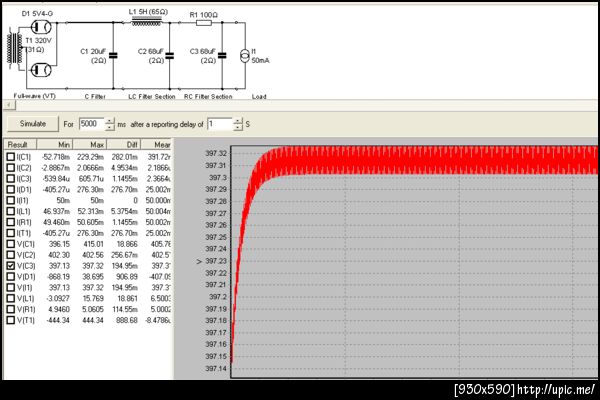Click the Result column header

pos(20,144)
